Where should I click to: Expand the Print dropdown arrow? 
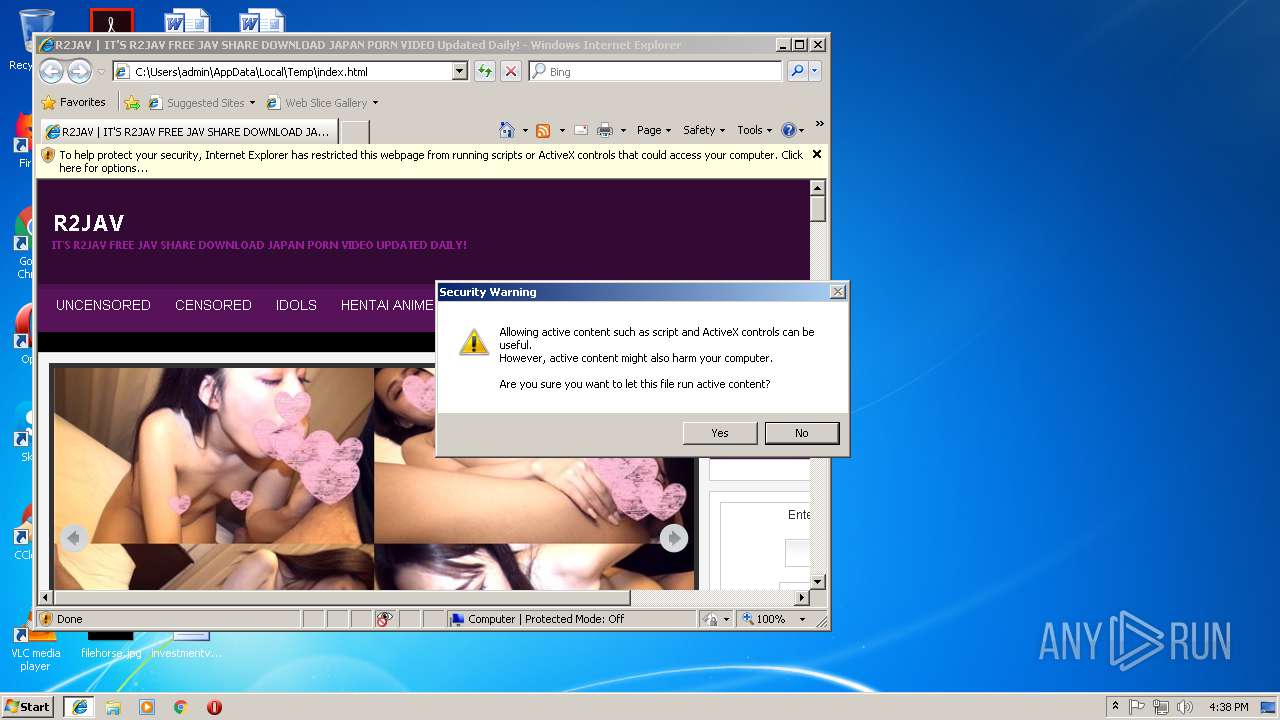tap(623, 130)
